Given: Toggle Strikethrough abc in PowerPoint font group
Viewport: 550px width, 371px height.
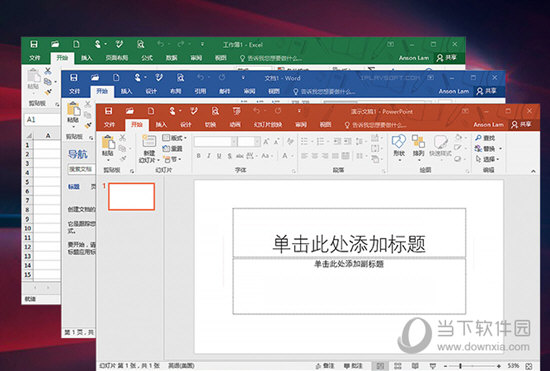Looking at the screenshot, I should pyautogui.click(x=240, y=156).
